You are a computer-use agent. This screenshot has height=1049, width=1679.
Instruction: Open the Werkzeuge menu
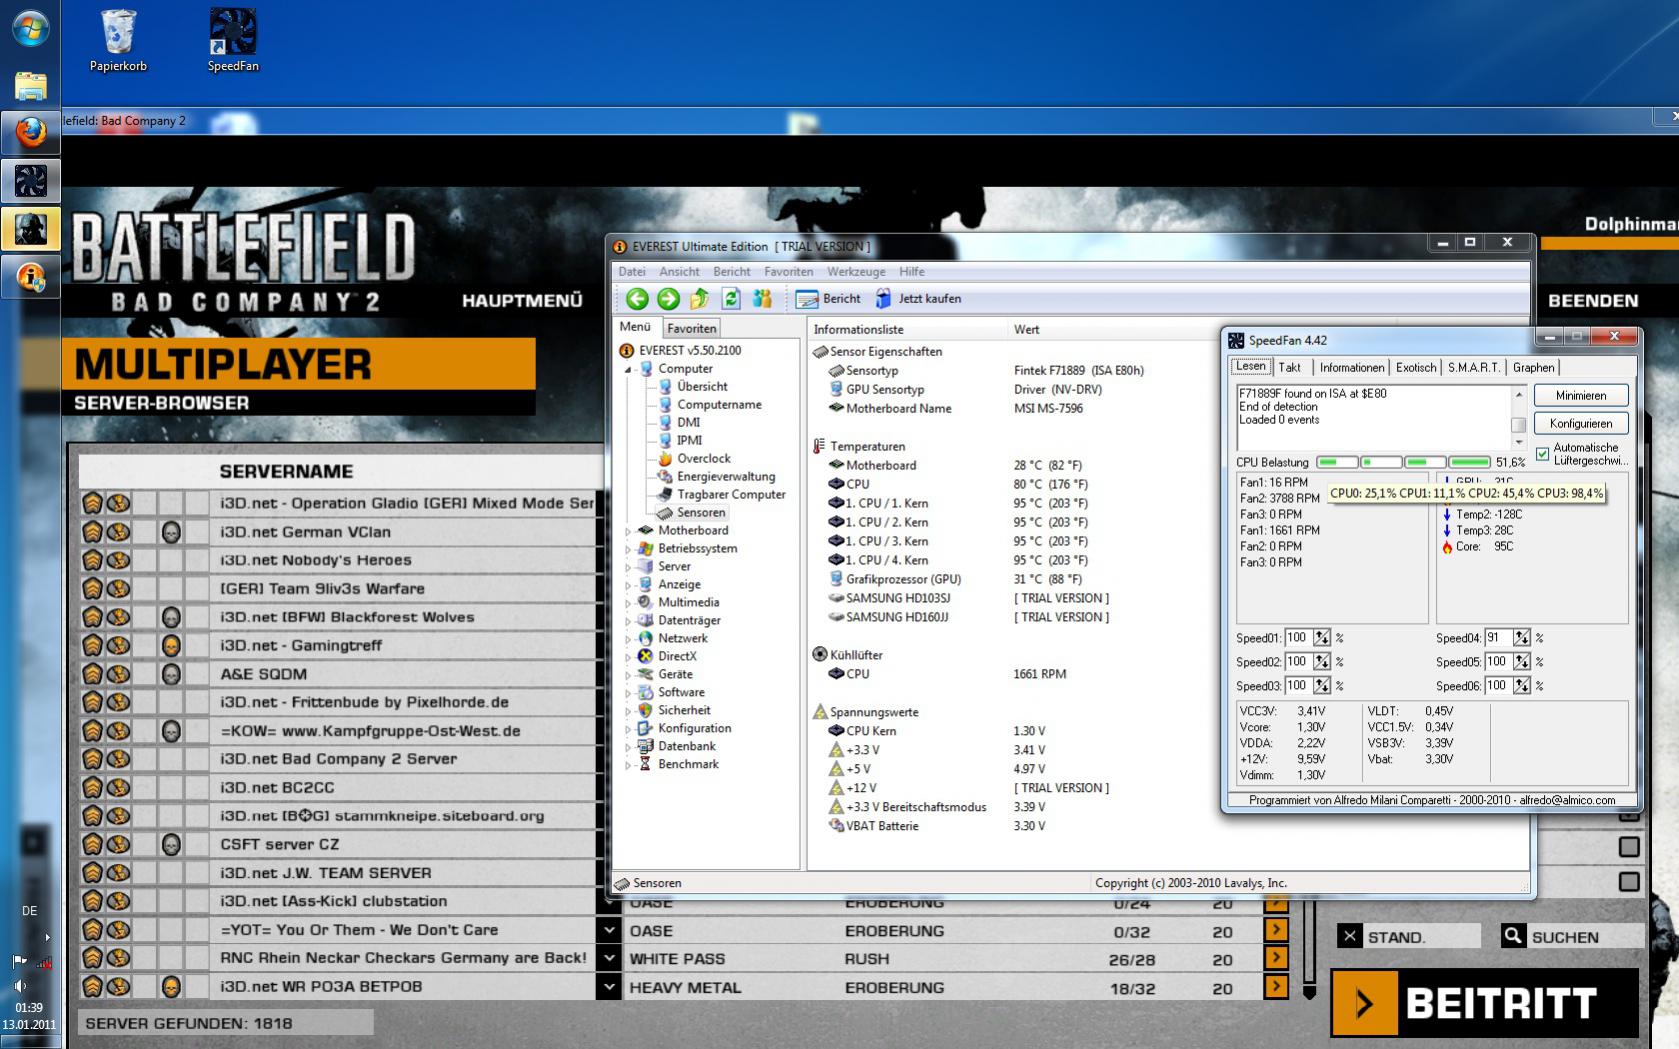pyautogui.click(x=856, y=272)
